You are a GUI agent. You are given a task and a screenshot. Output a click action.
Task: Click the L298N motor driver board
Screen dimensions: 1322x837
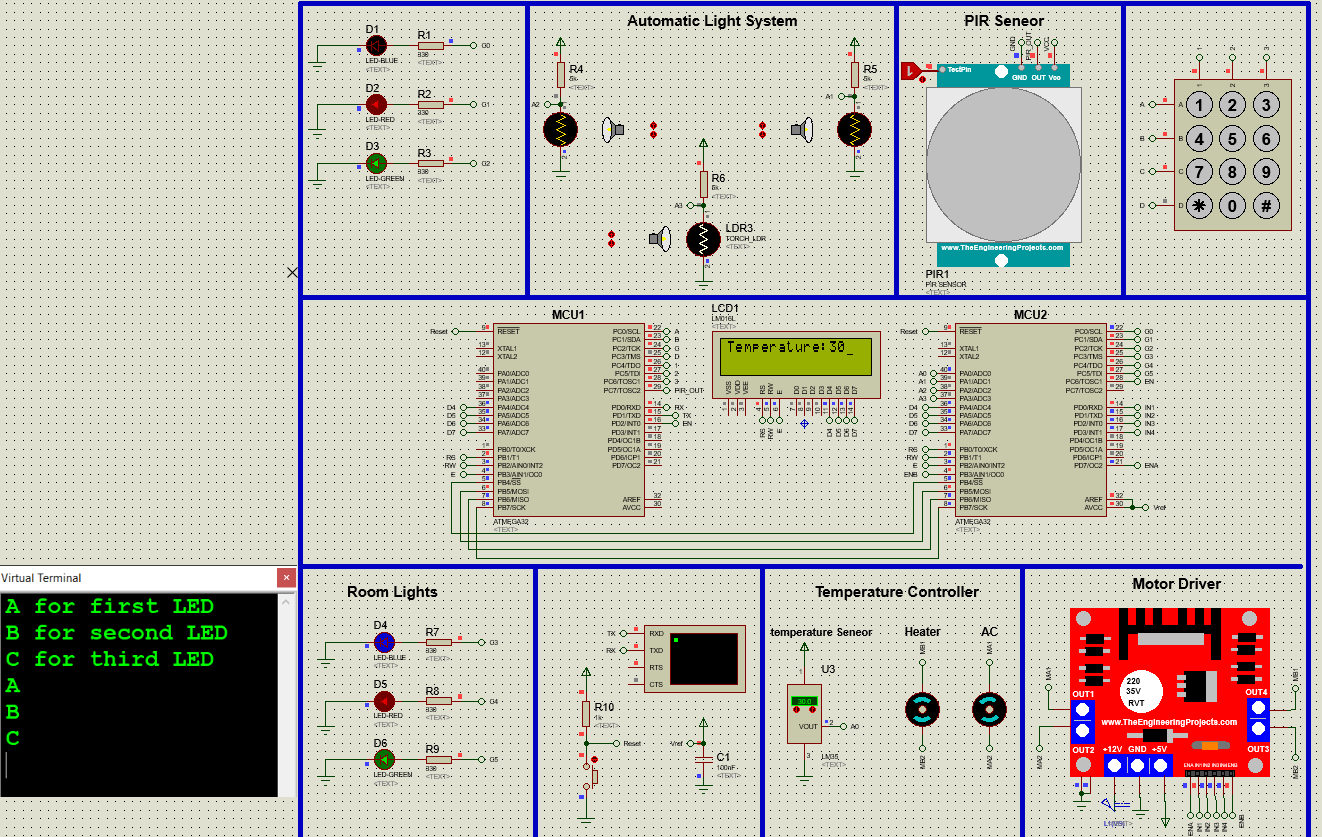(x=1170, y=690)
